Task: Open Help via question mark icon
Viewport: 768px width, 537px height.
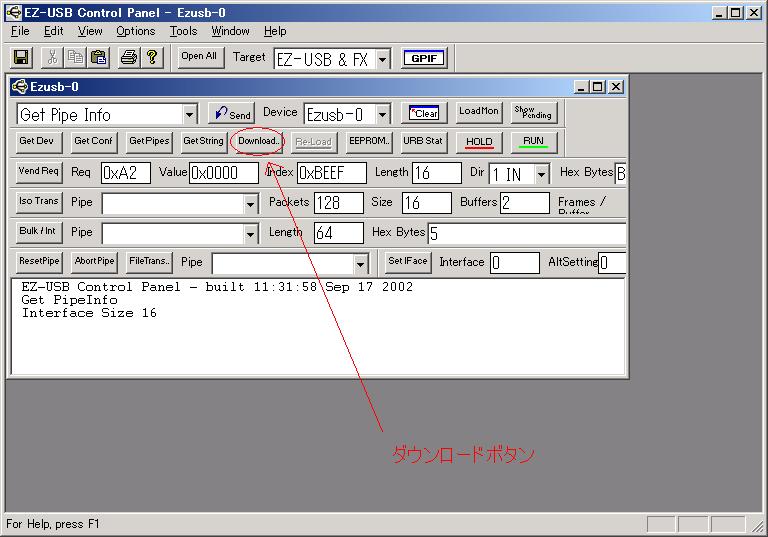Action: click(x=152, y=58)
